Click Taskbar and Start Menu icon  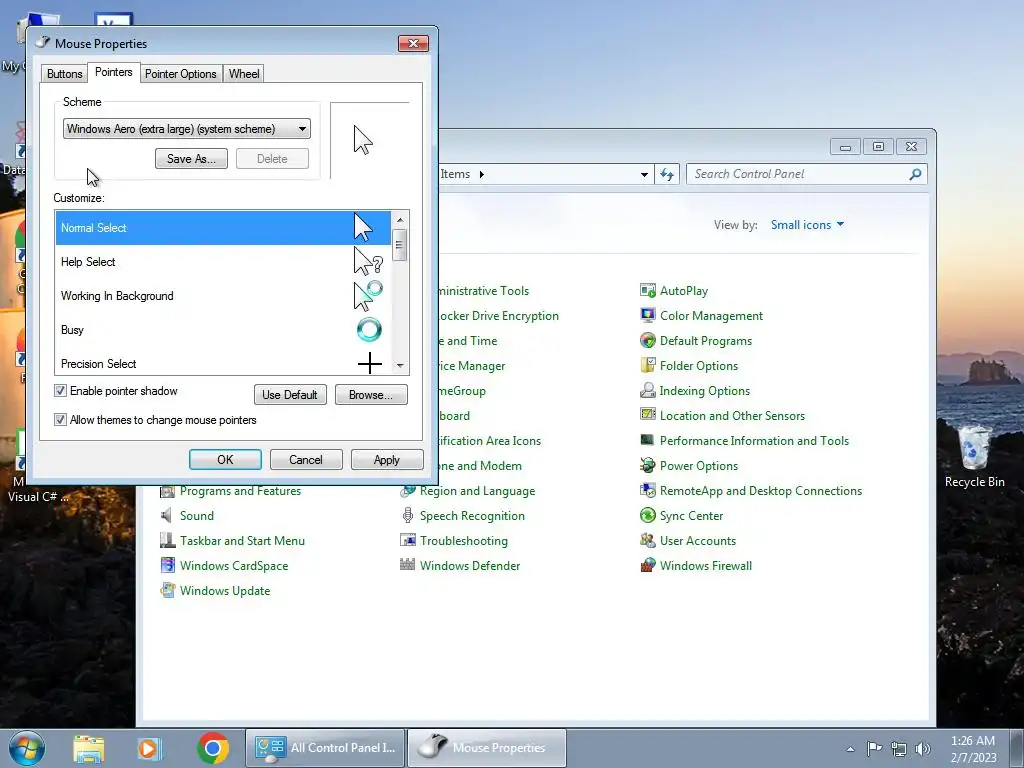[x=167, y=541]
